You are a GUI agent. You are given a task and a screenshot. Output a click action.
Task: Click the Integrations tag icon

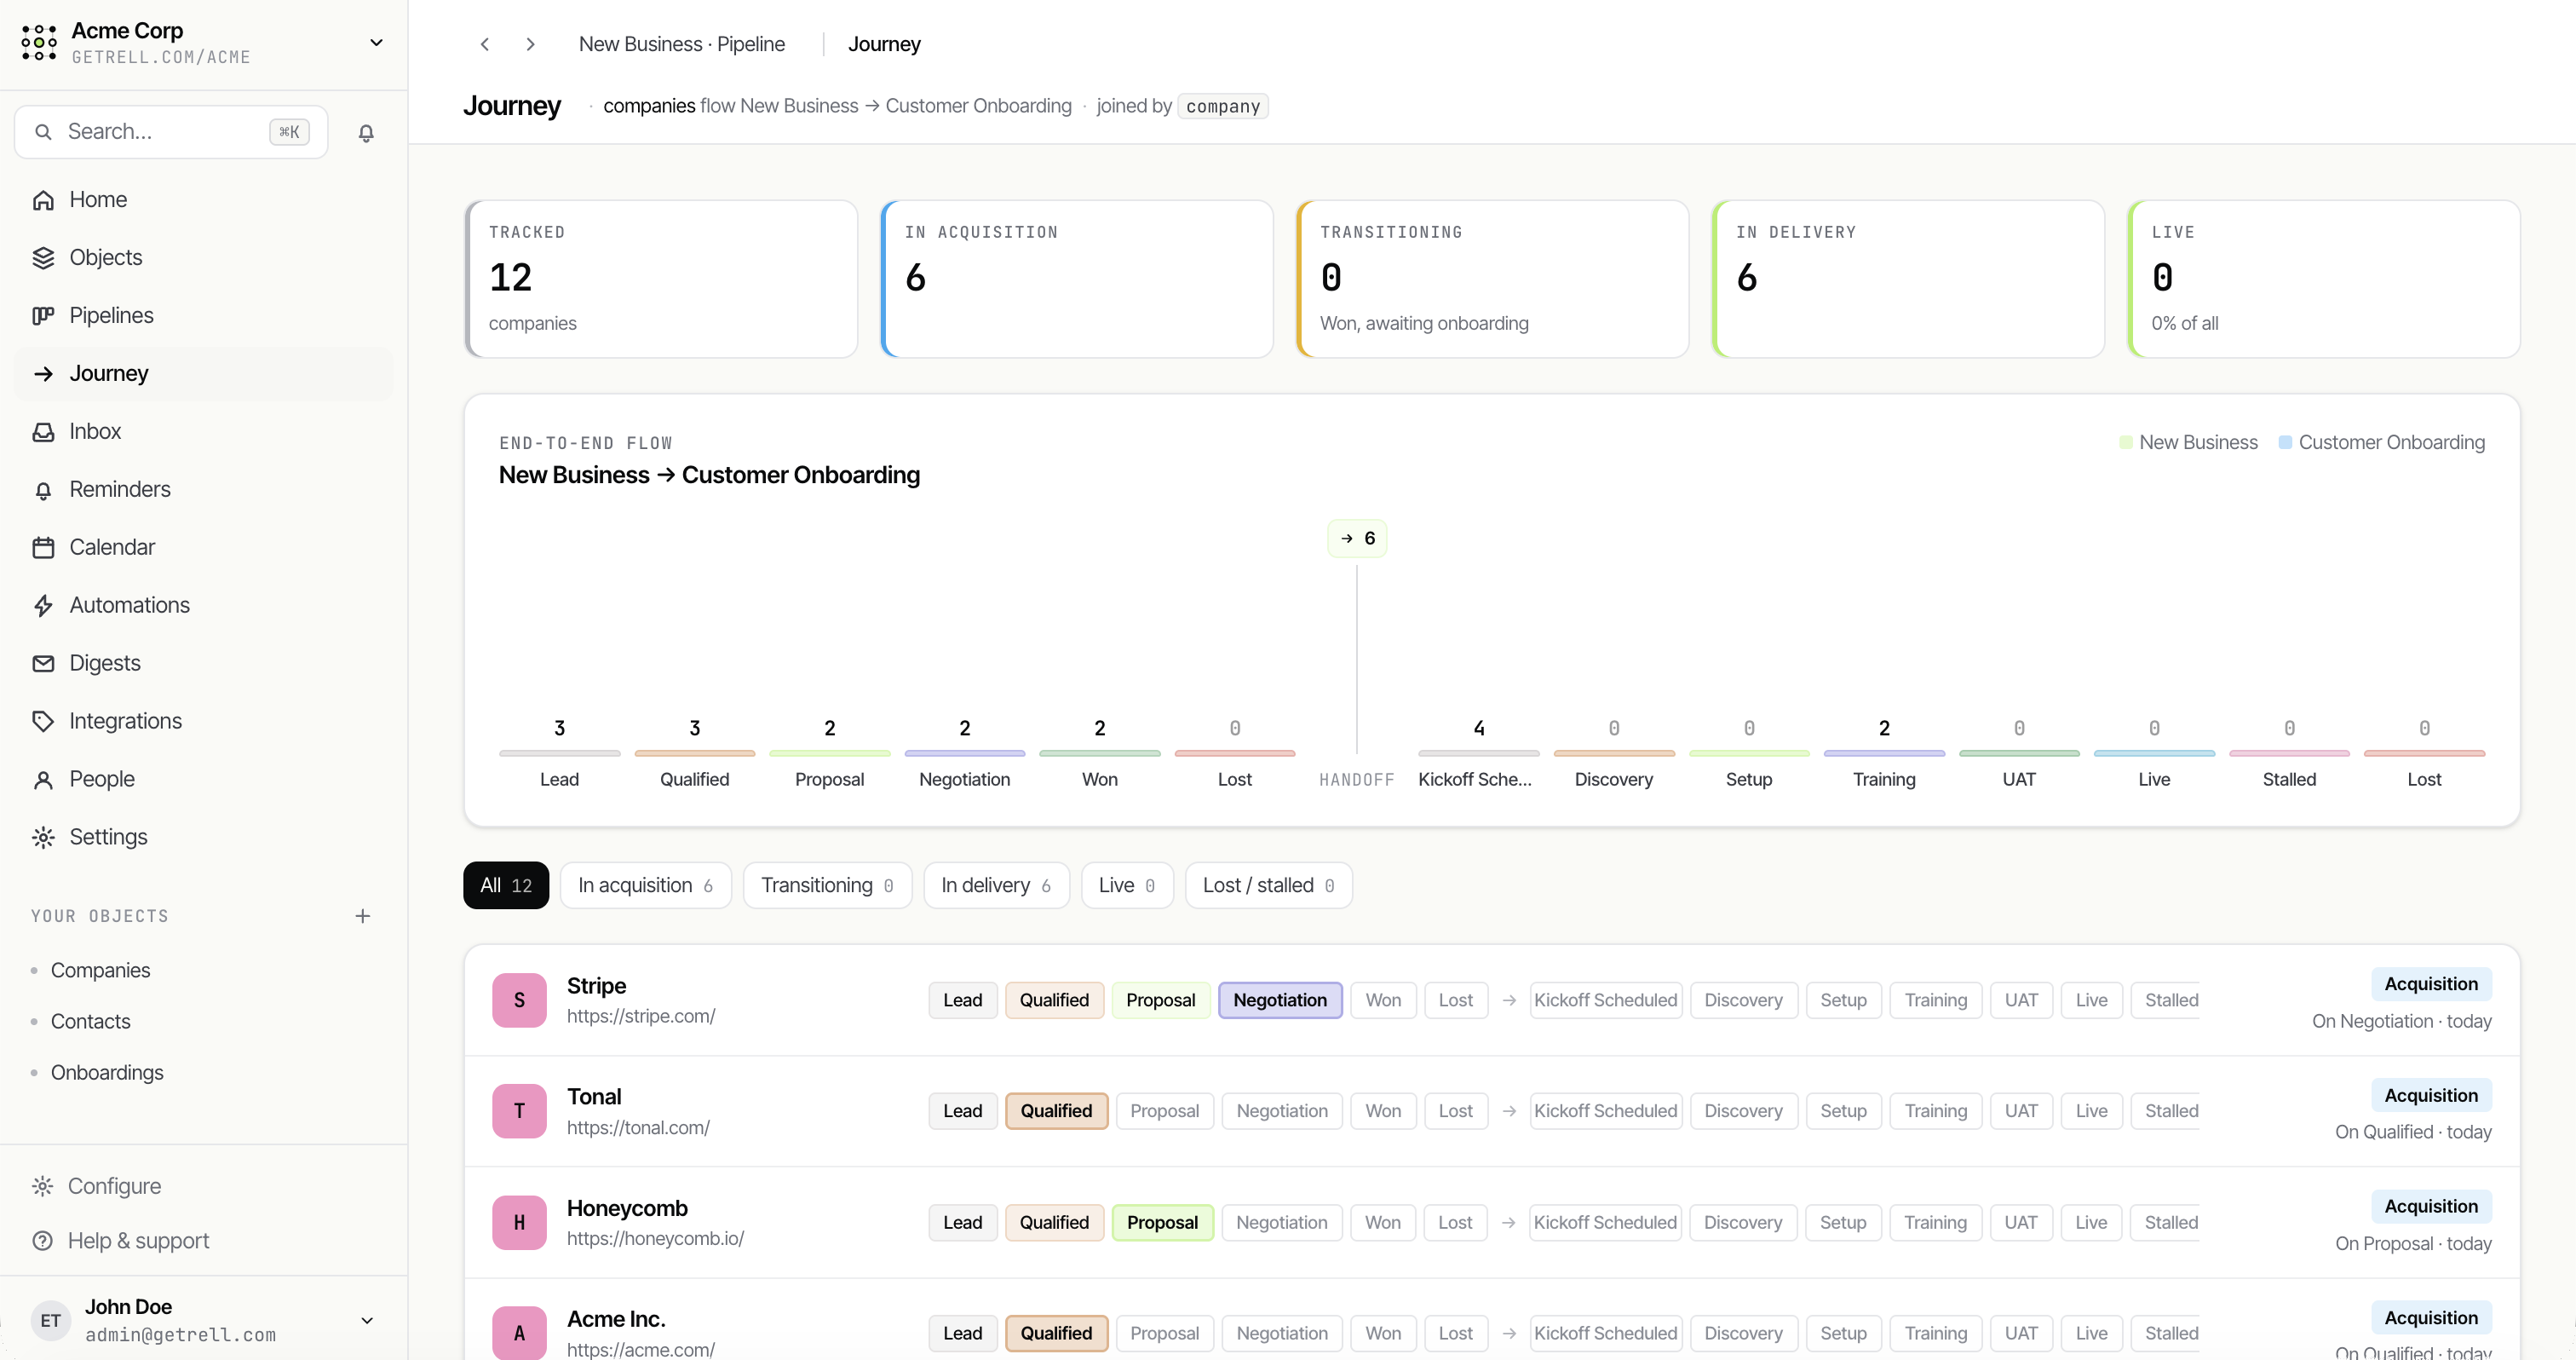pos(43,722)
